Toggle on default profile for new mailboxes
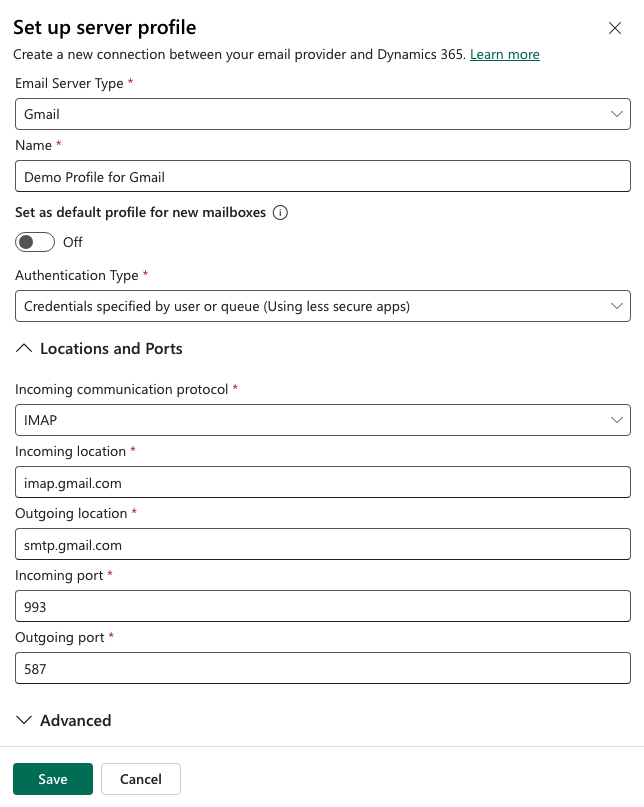The height and width of the screenshot is (807, 644). pos(34,242)
